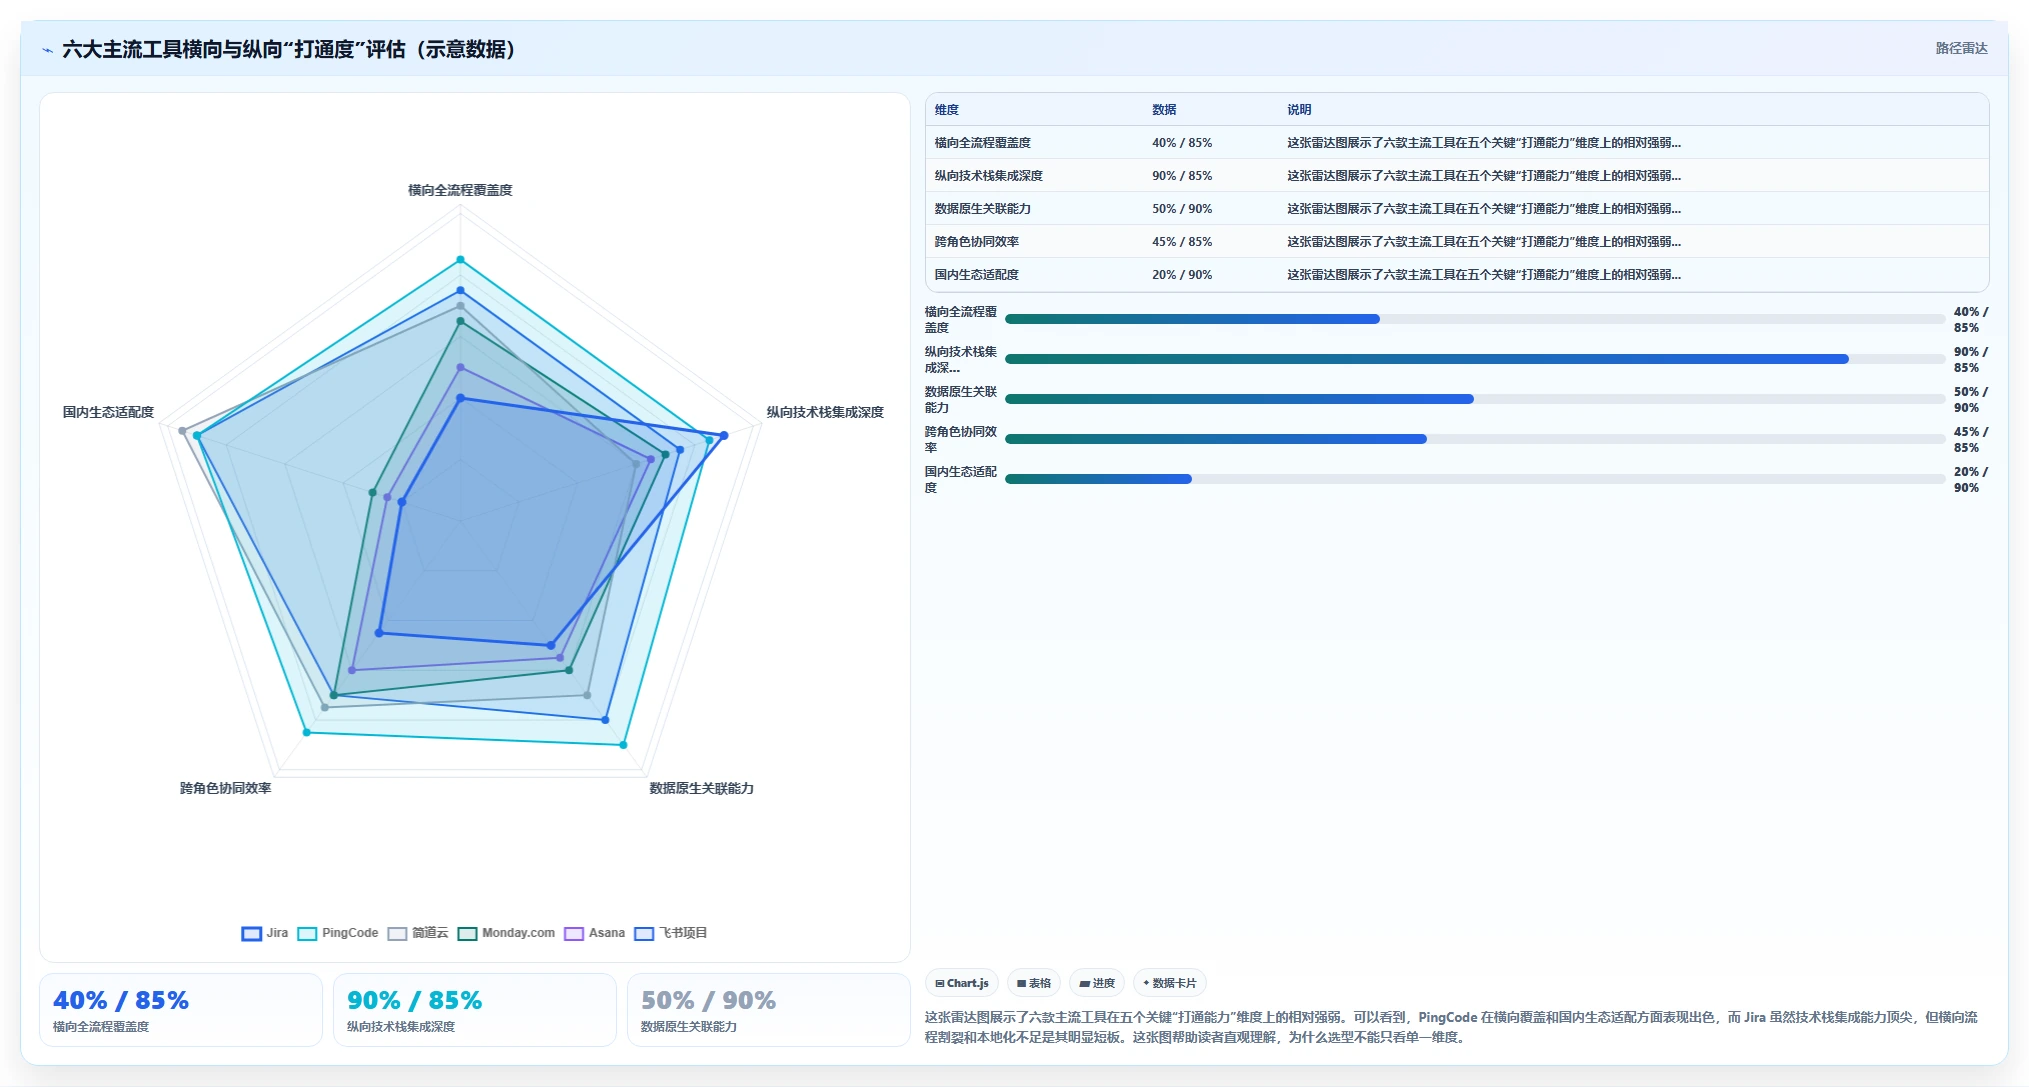Click the 国内生态适配度 progress bar

tap(1475, 479)
